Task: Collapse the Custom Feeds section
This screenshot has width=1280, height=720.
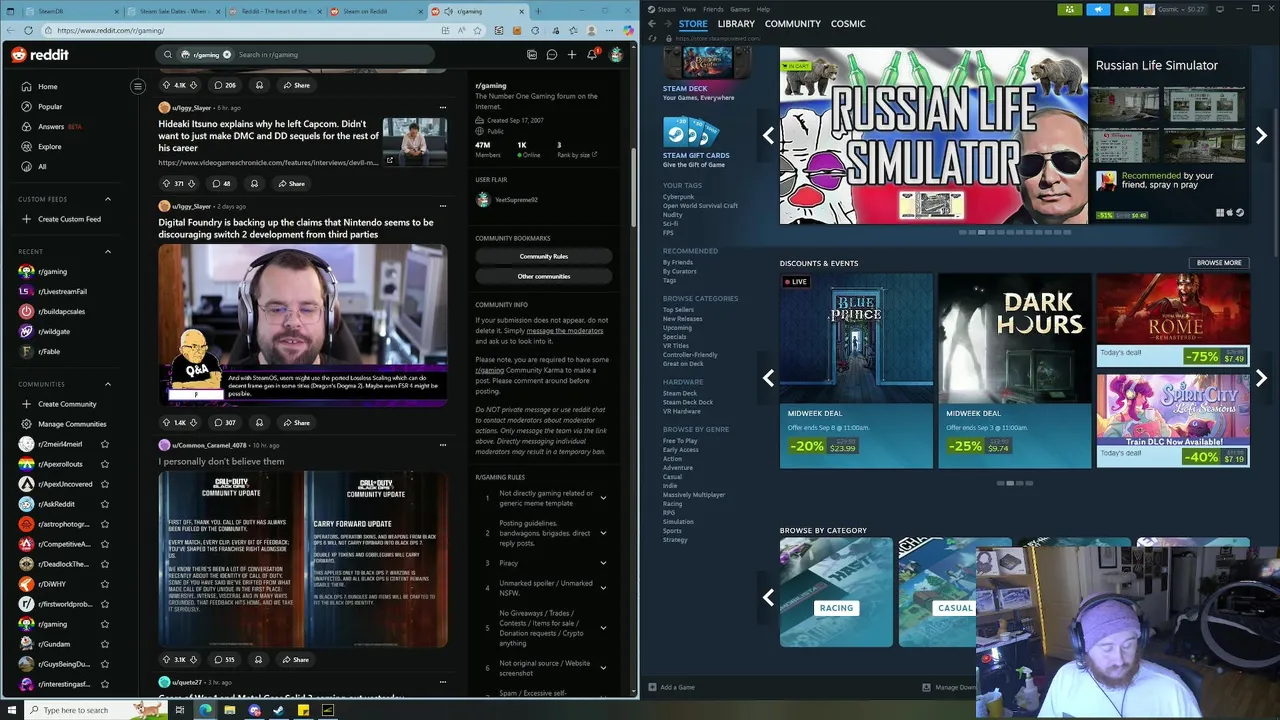Action: (x=108, y=199)
